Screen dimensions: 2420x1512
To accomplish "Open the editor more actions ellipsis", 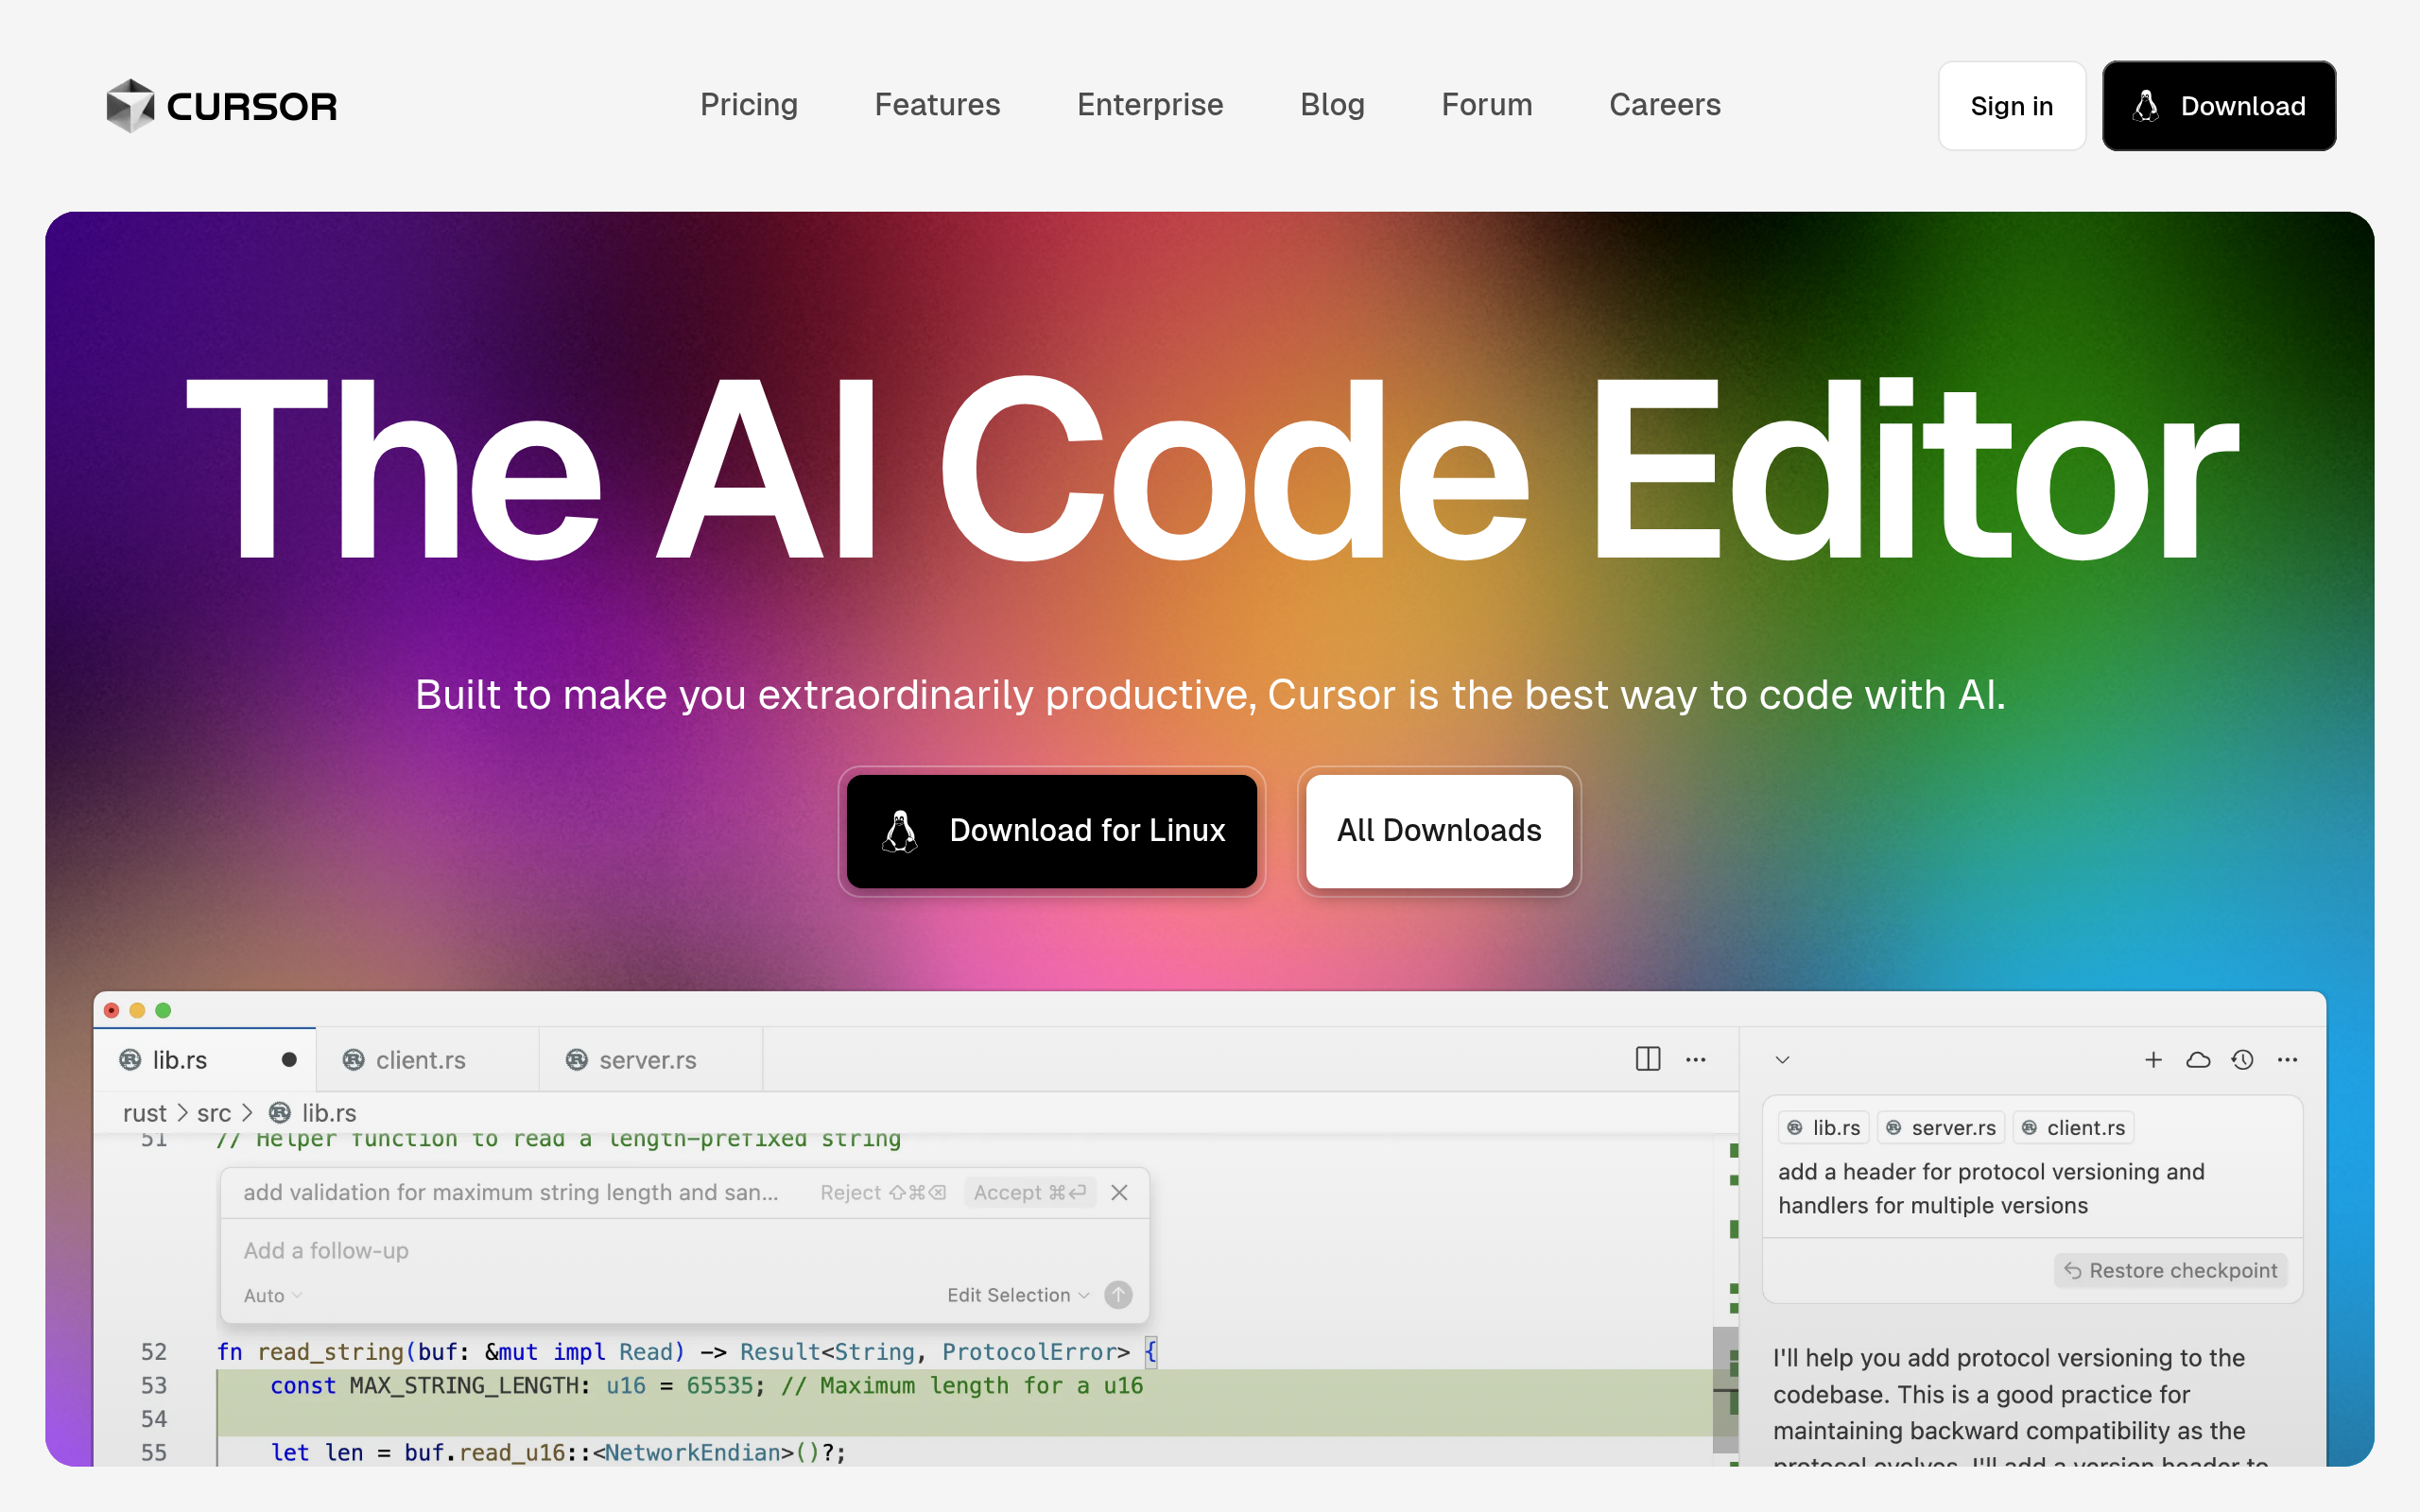I will coord(1696,1059).
